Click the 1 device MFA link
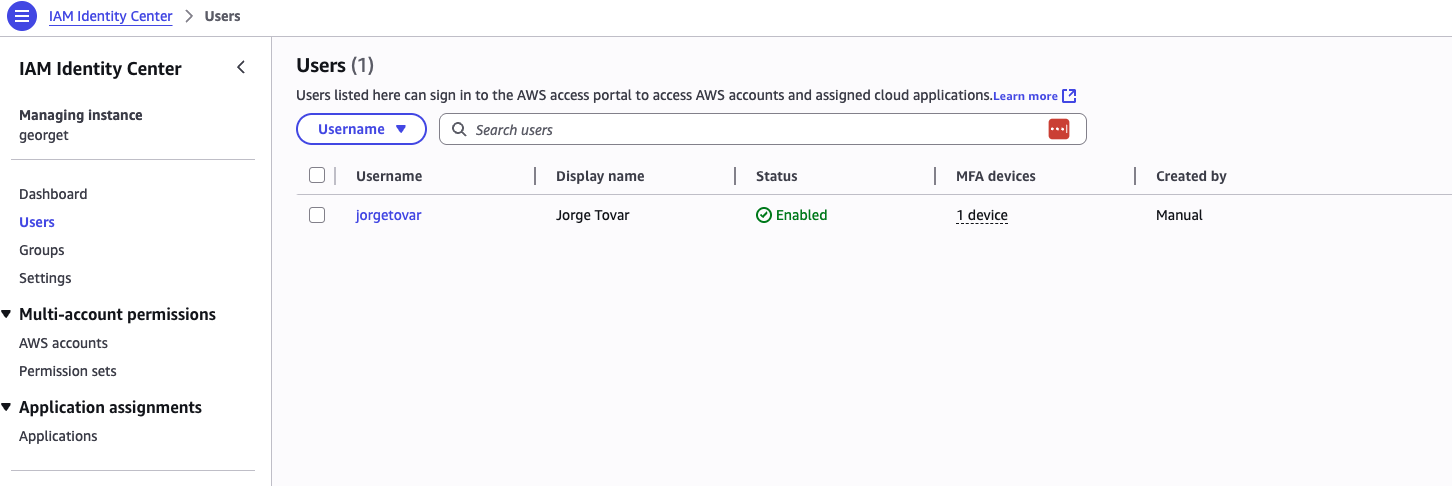This screenshot has width=1452, height=486. [982, 215]
